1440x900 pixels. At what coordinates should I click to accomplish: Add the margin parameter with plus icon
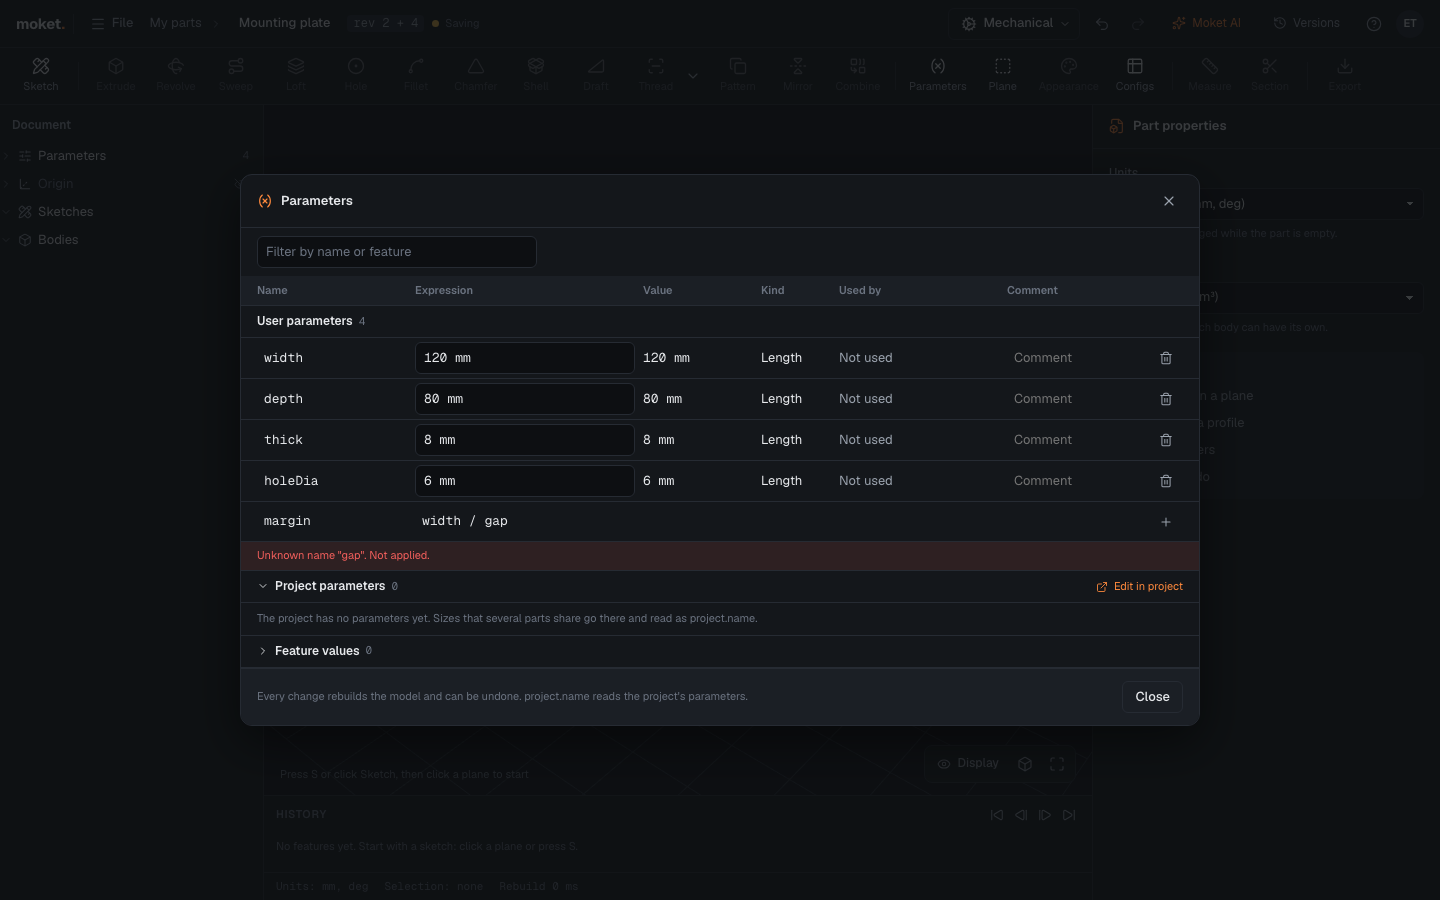[1166, 522]
